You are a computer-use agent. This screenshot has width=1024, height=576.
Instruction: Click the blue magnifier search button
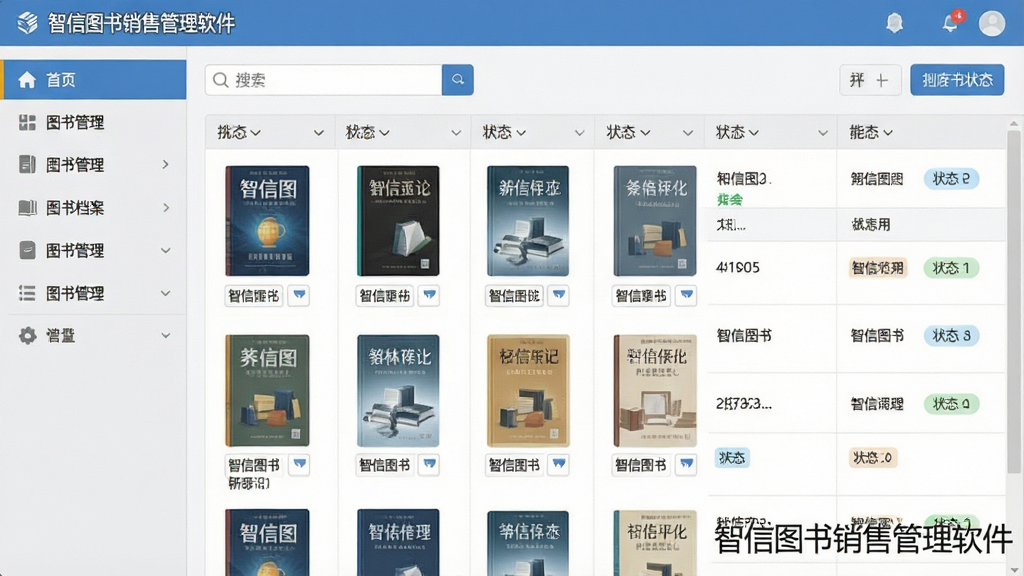pos(458,80)
